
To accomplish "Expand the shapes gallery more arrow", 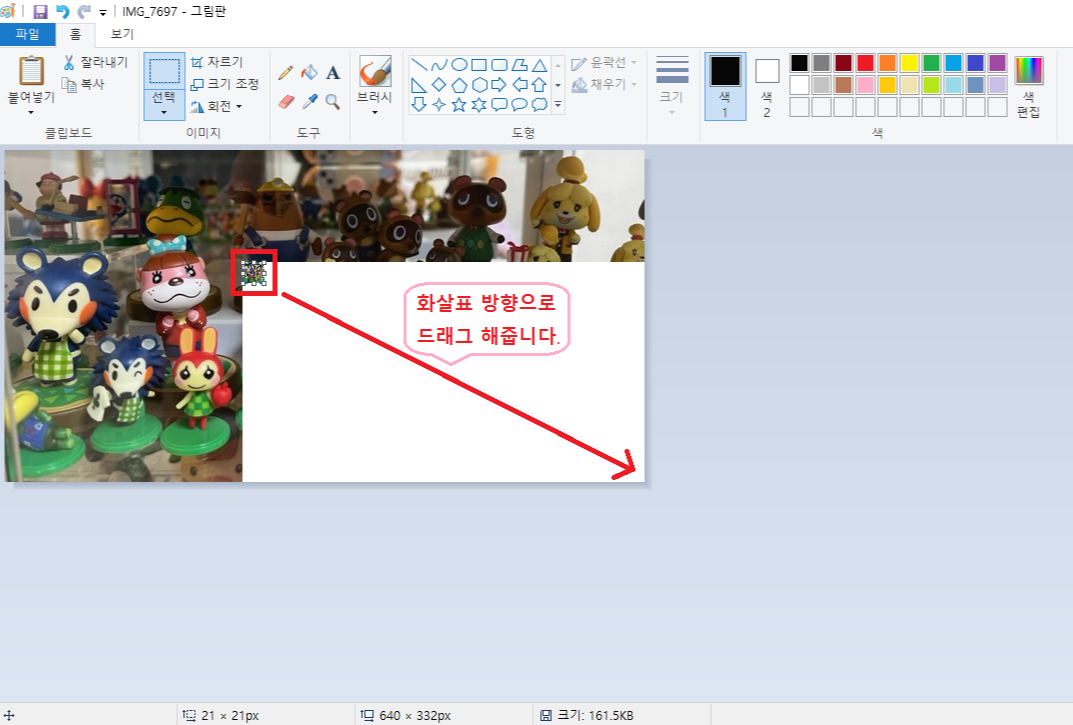I will pos(558,105).
